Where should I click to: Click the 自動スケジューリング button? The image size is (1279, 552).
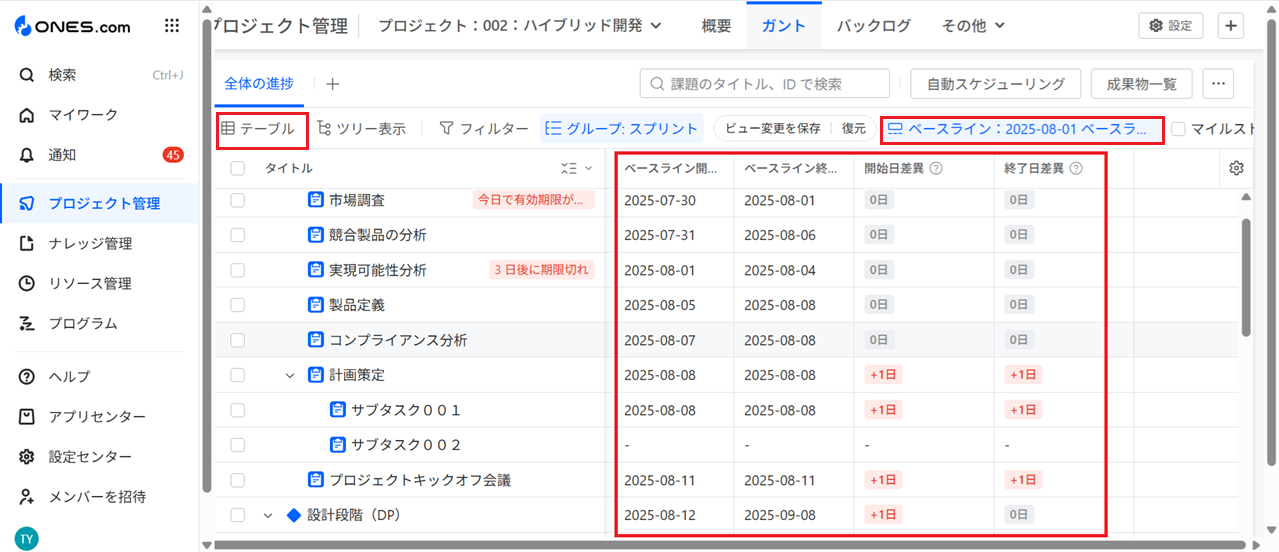point(996,84)
